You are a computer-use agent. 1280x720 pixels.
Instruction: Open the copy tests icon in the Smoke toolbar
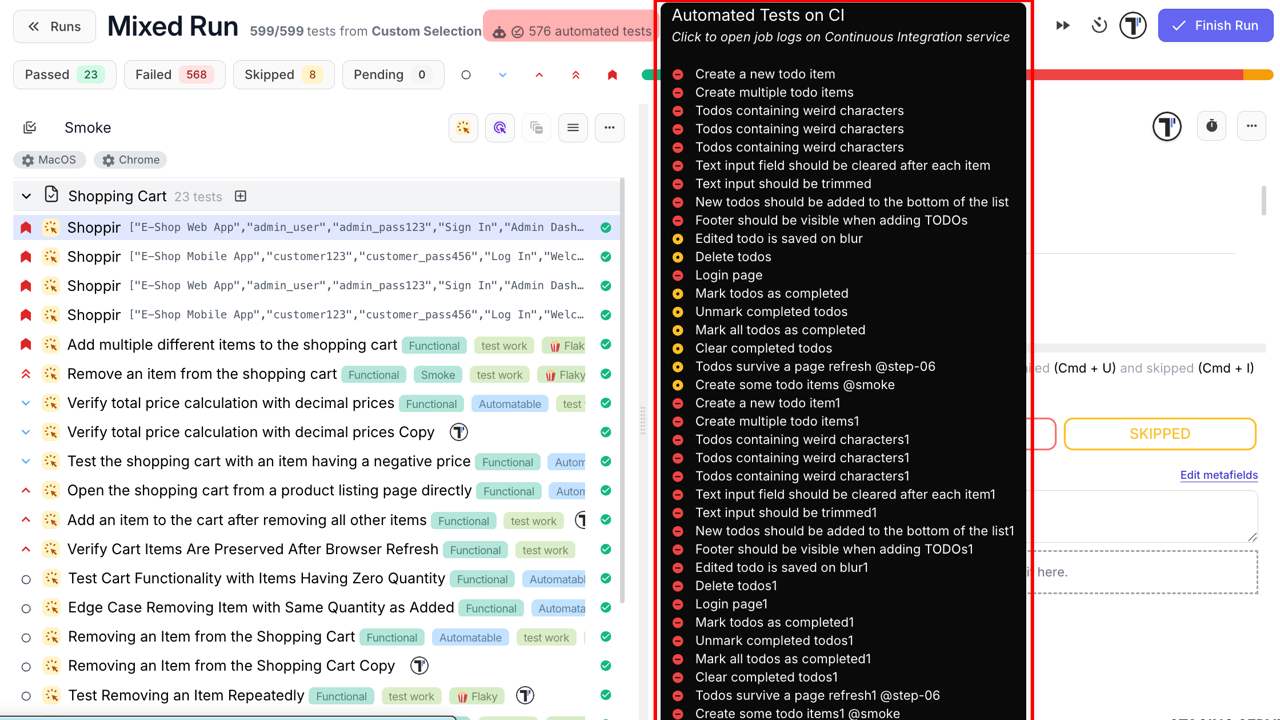tap(536, 127)
